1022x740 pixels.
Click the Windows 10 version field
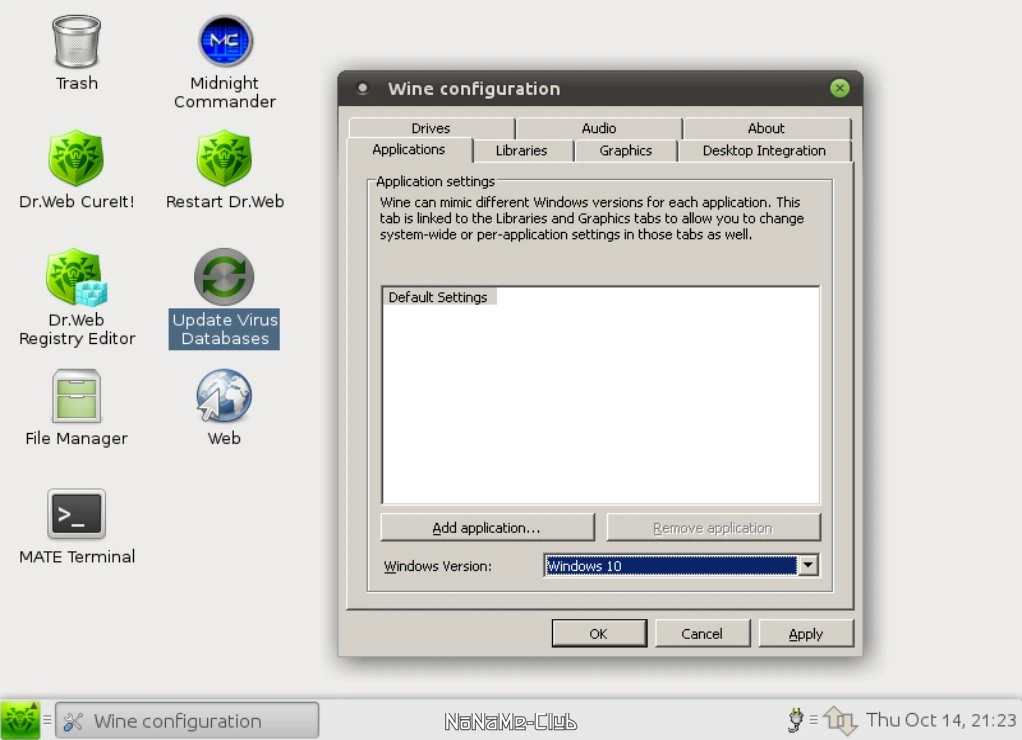671,565
